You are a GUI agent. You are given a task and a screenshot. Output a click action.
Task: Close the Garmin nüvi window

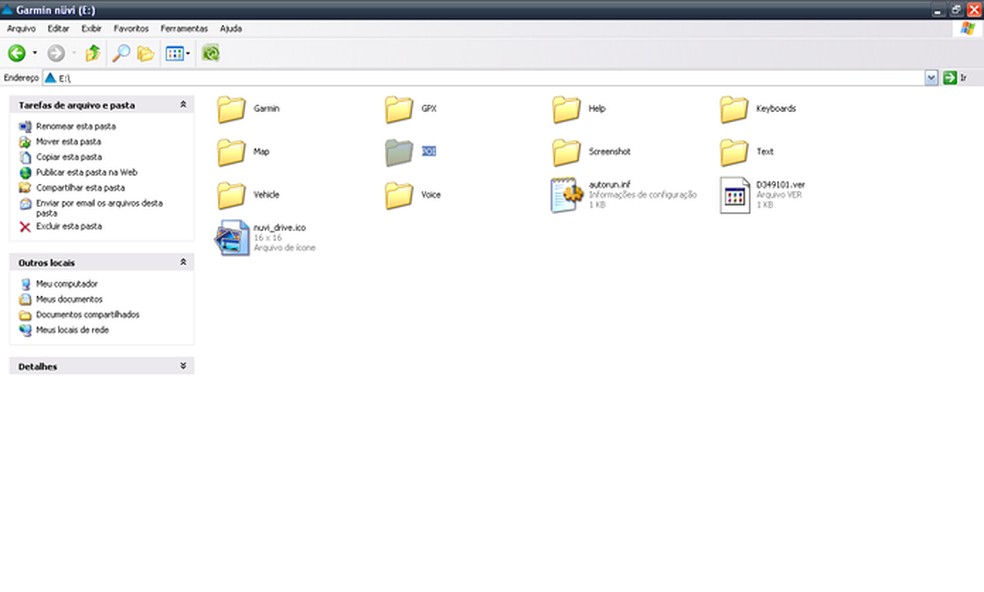[974, 10]
